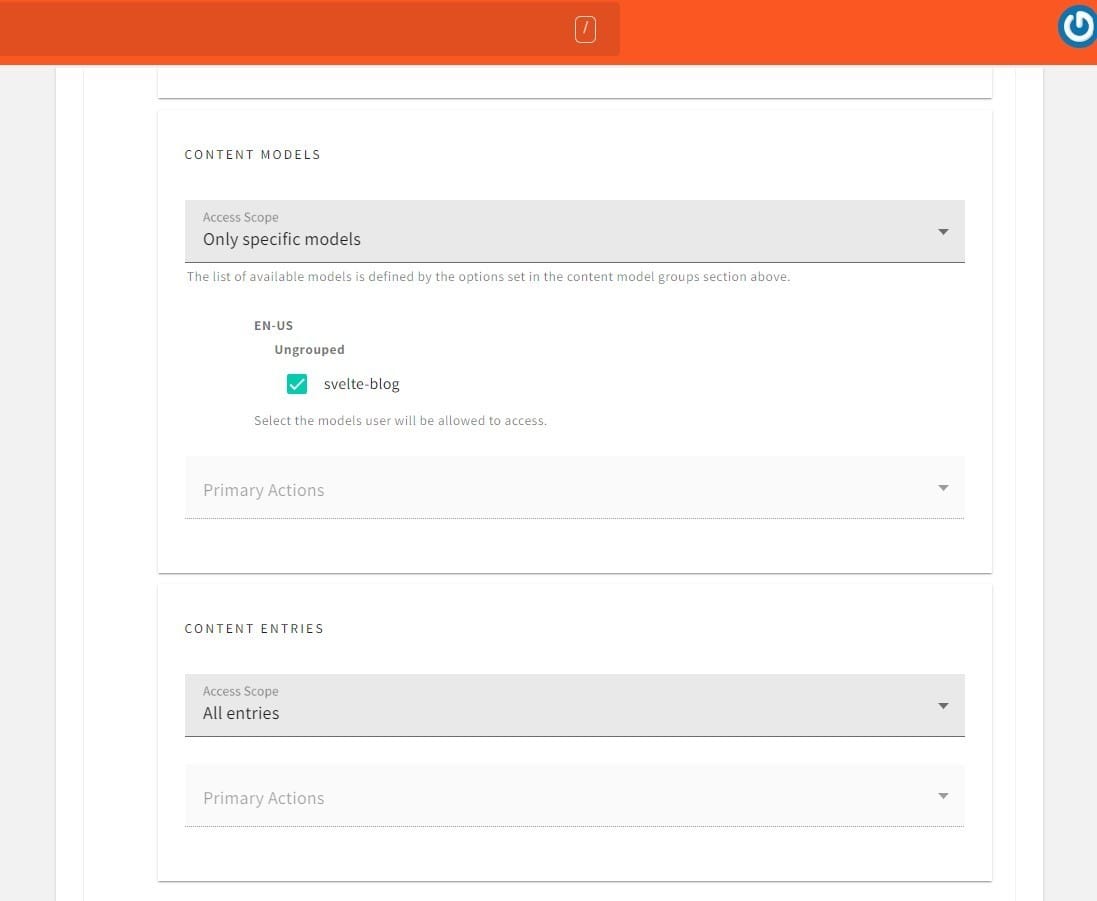This screenshot has height=901, width=1097.
Task: Open the 'Only specific models' access scope dropdown
Action: 574,231
